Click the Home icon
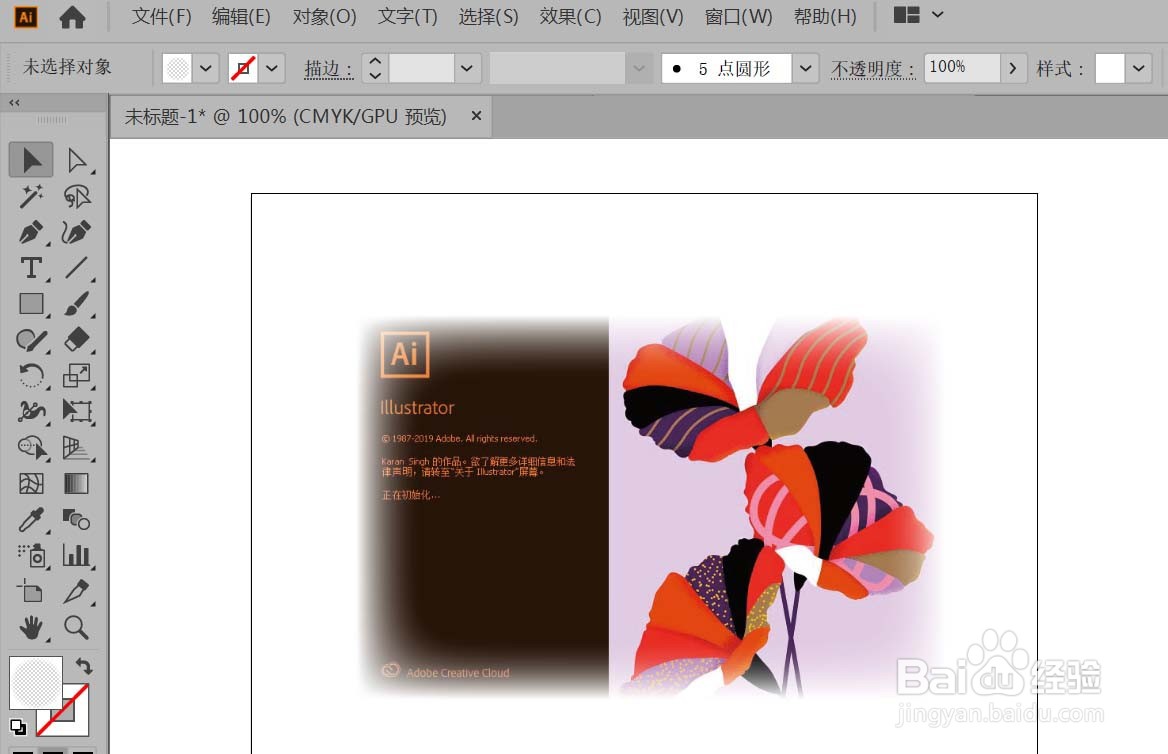 click(72, 16)
